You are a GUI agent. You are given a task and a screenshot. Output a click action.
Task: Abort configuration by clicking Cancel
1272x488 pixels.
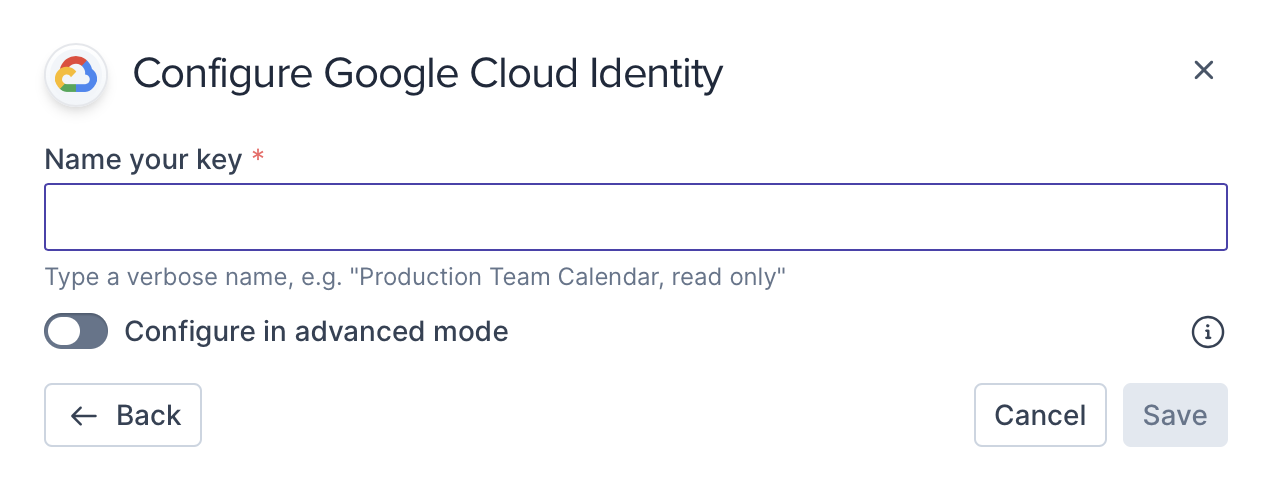pyautogui.click(x=1040, y=415)
